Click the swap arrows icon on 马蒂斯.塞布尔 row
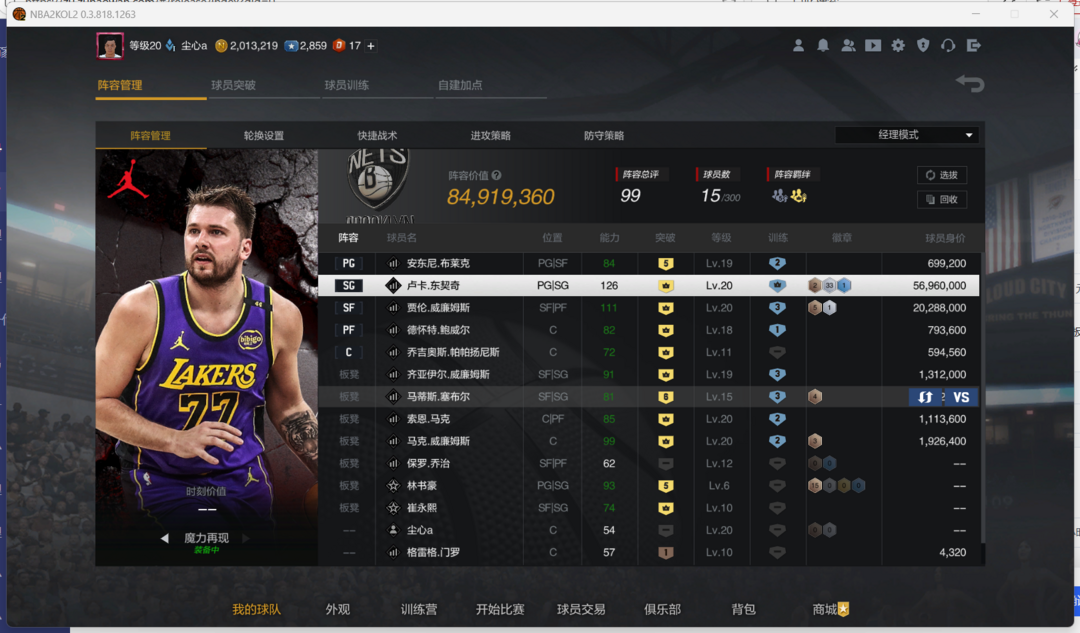 (x=925, y=397)
